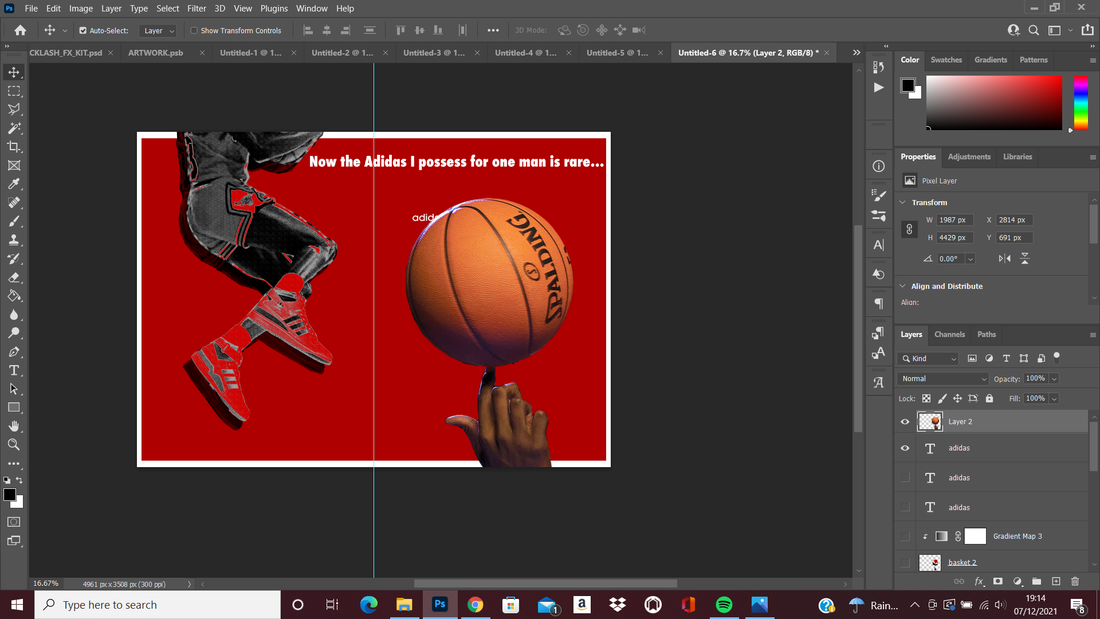The height and width of the screenshot is (619, 1100).
Task: Select the Rectangle shape tool
Action: coord(14,408)
